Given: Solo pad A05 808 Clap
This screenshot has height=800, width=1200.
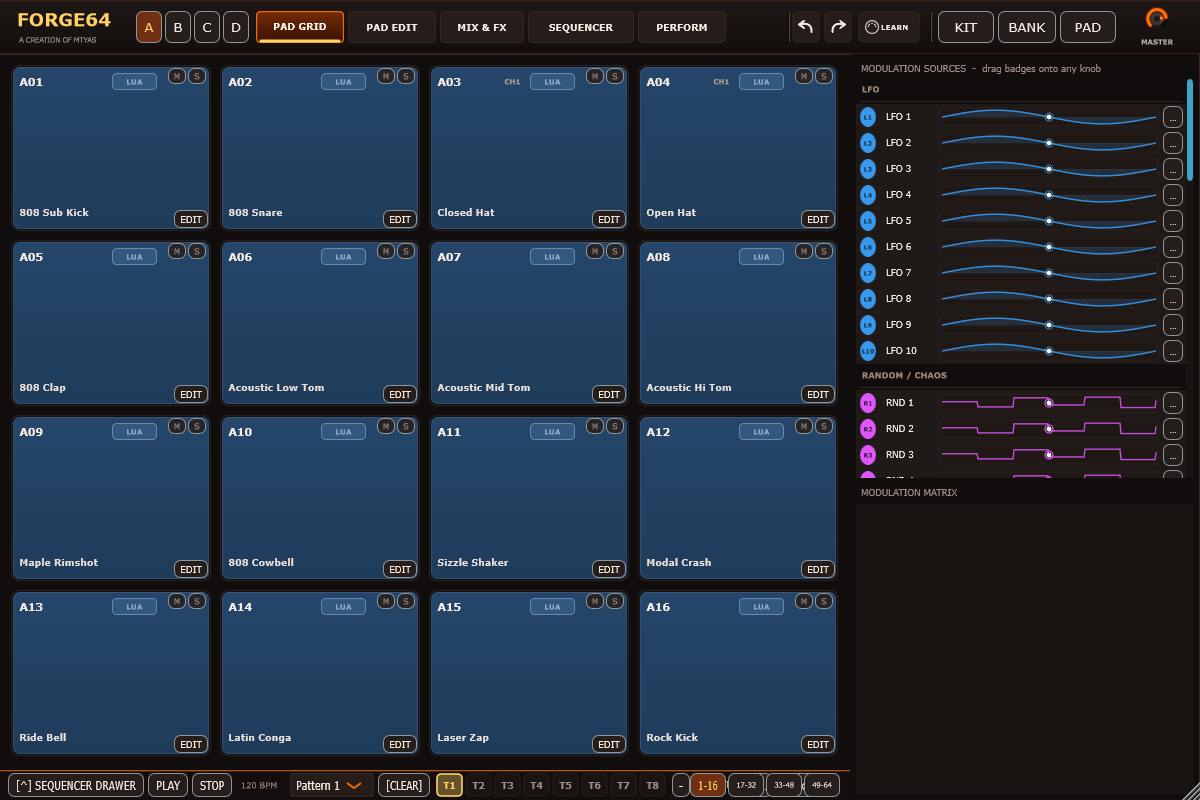Looking at the screenshot, I should (196, 251).
